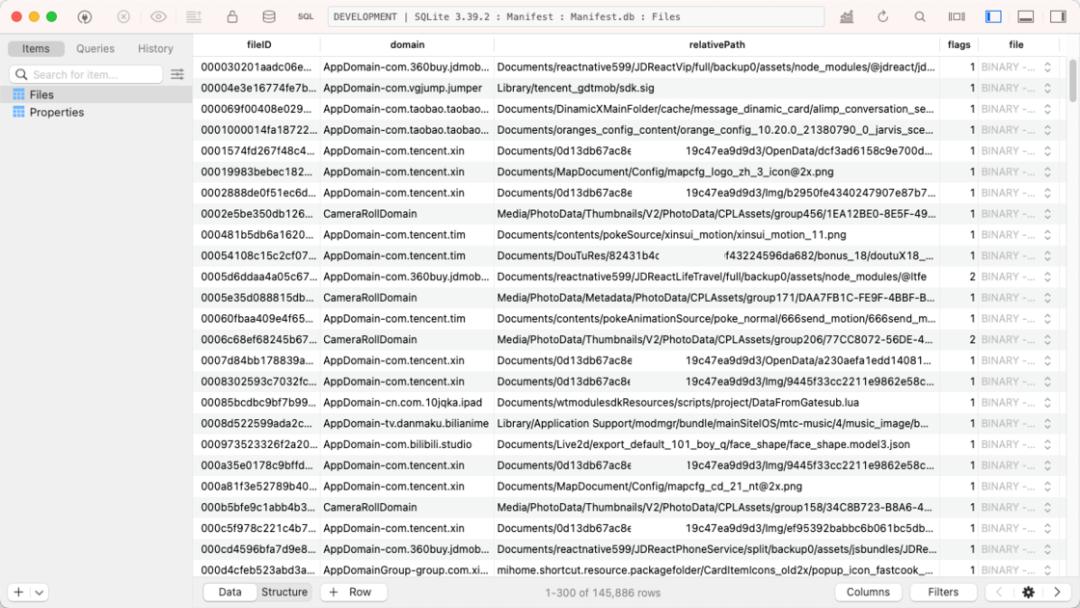Open the Columns button
Viewport: 1080px width, 608px height.
point(868,592)
